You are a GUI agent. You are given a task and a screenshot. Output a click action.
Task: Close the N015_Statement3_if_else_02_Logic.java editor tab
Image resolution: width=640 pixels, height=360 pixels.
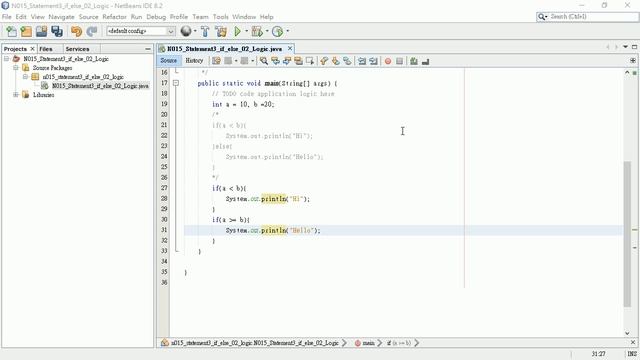tap(290, 49)
